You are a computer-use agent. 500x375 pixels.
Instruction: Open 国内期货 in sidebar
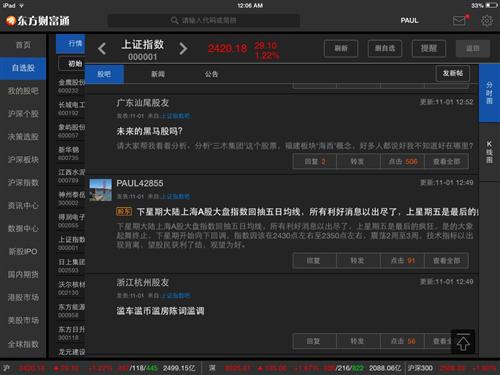23,275
